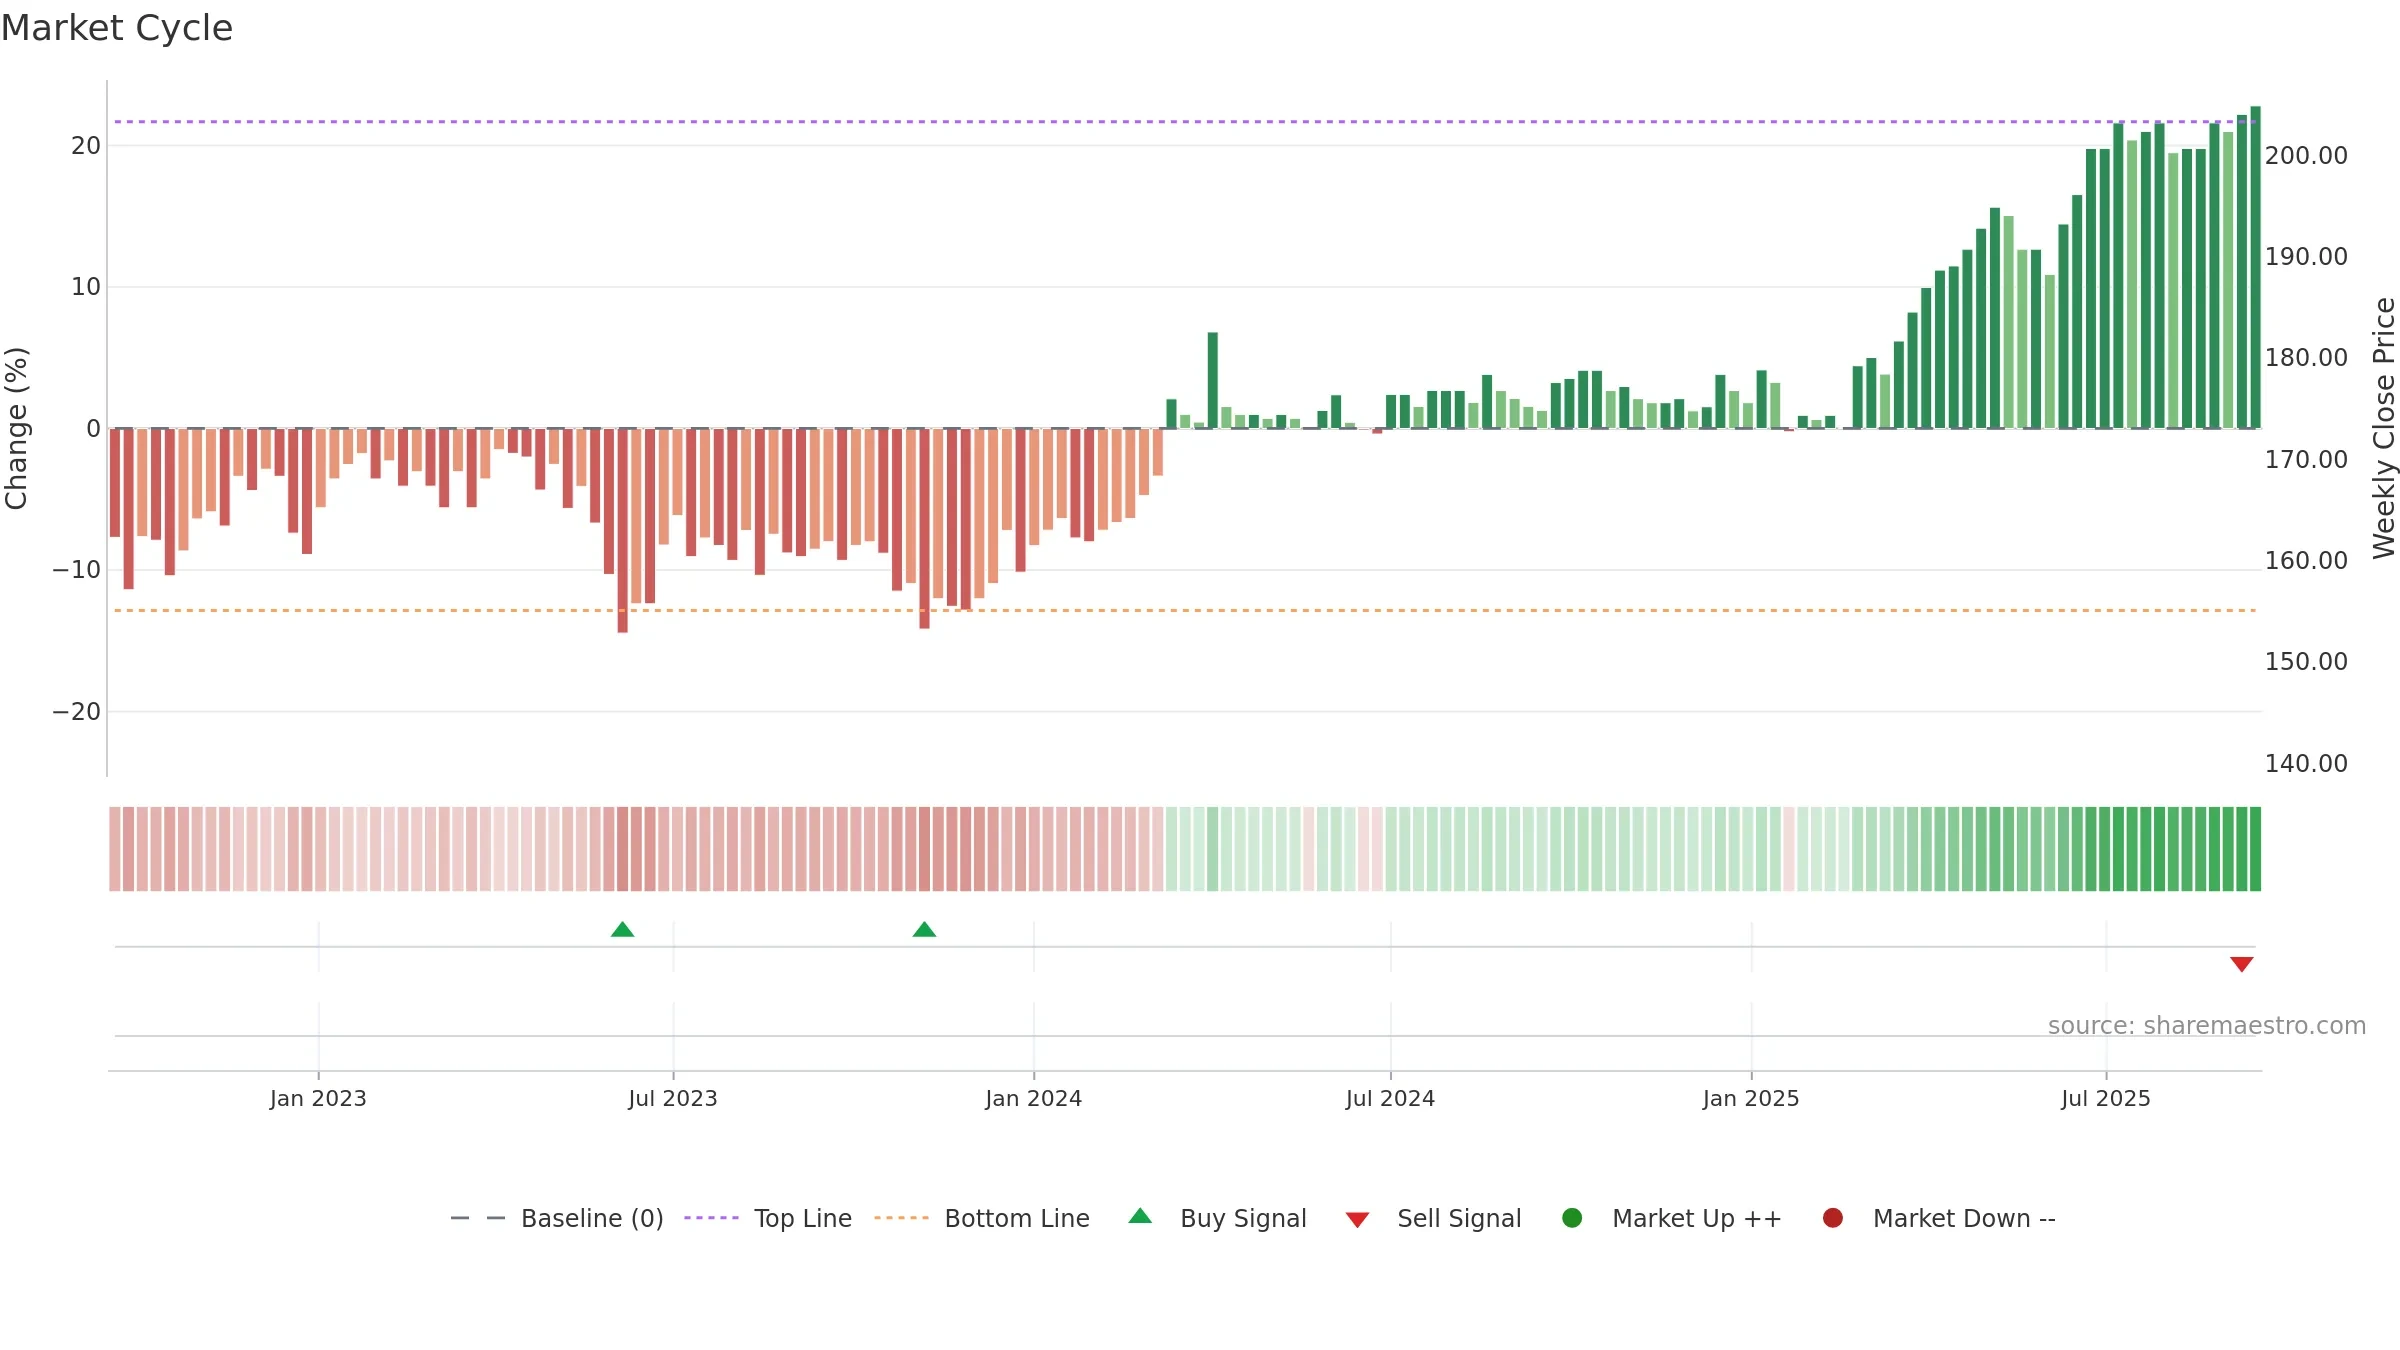Click the 20 tick on the Change axis
Screen dimensions: 2400x1350
86,146
